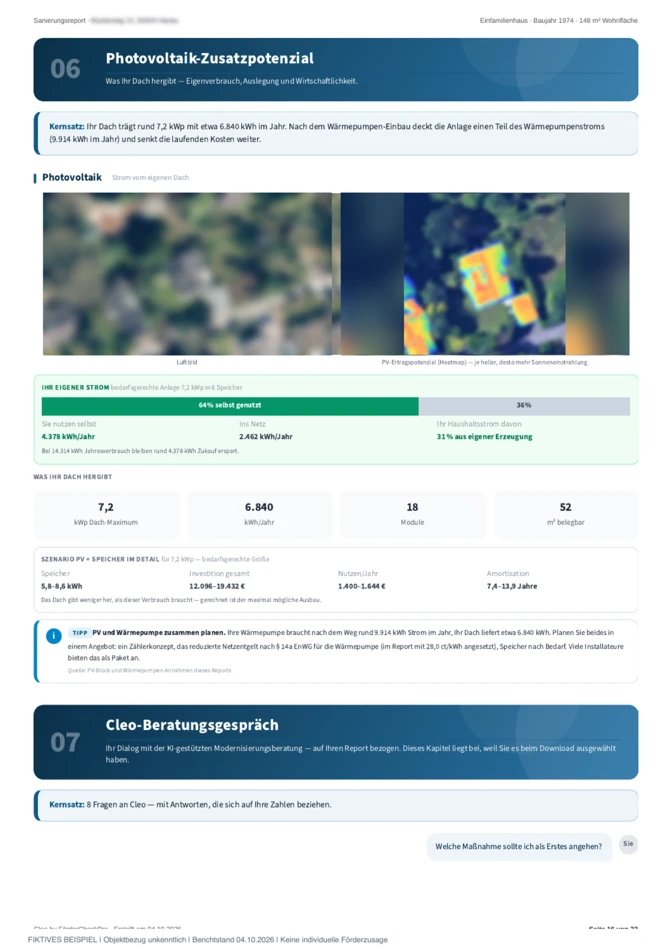Click the 'Photovoltaik' subsection title
This screenshot has width=672, height=950.
click(x=72, y=178)
